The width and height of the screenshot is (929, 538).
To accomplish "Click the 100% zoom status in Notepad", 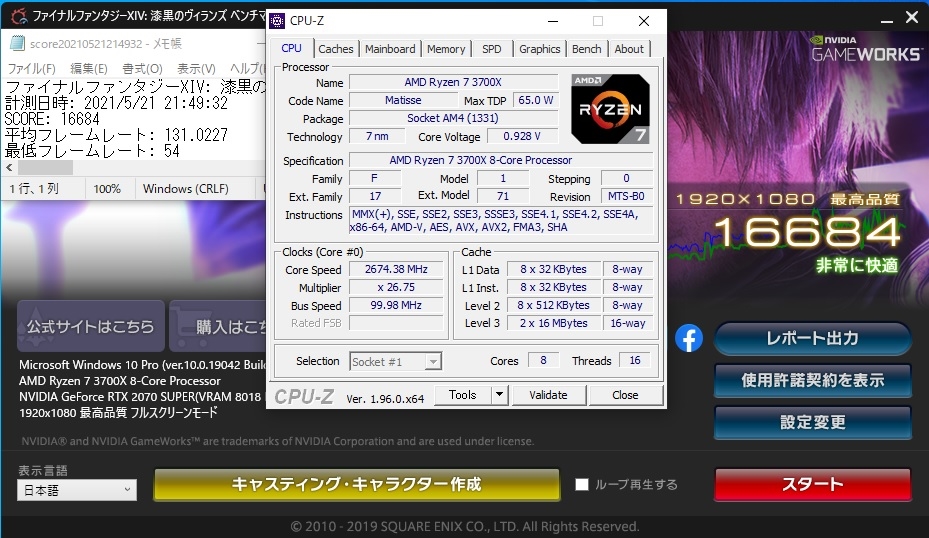I will [107, 189].
